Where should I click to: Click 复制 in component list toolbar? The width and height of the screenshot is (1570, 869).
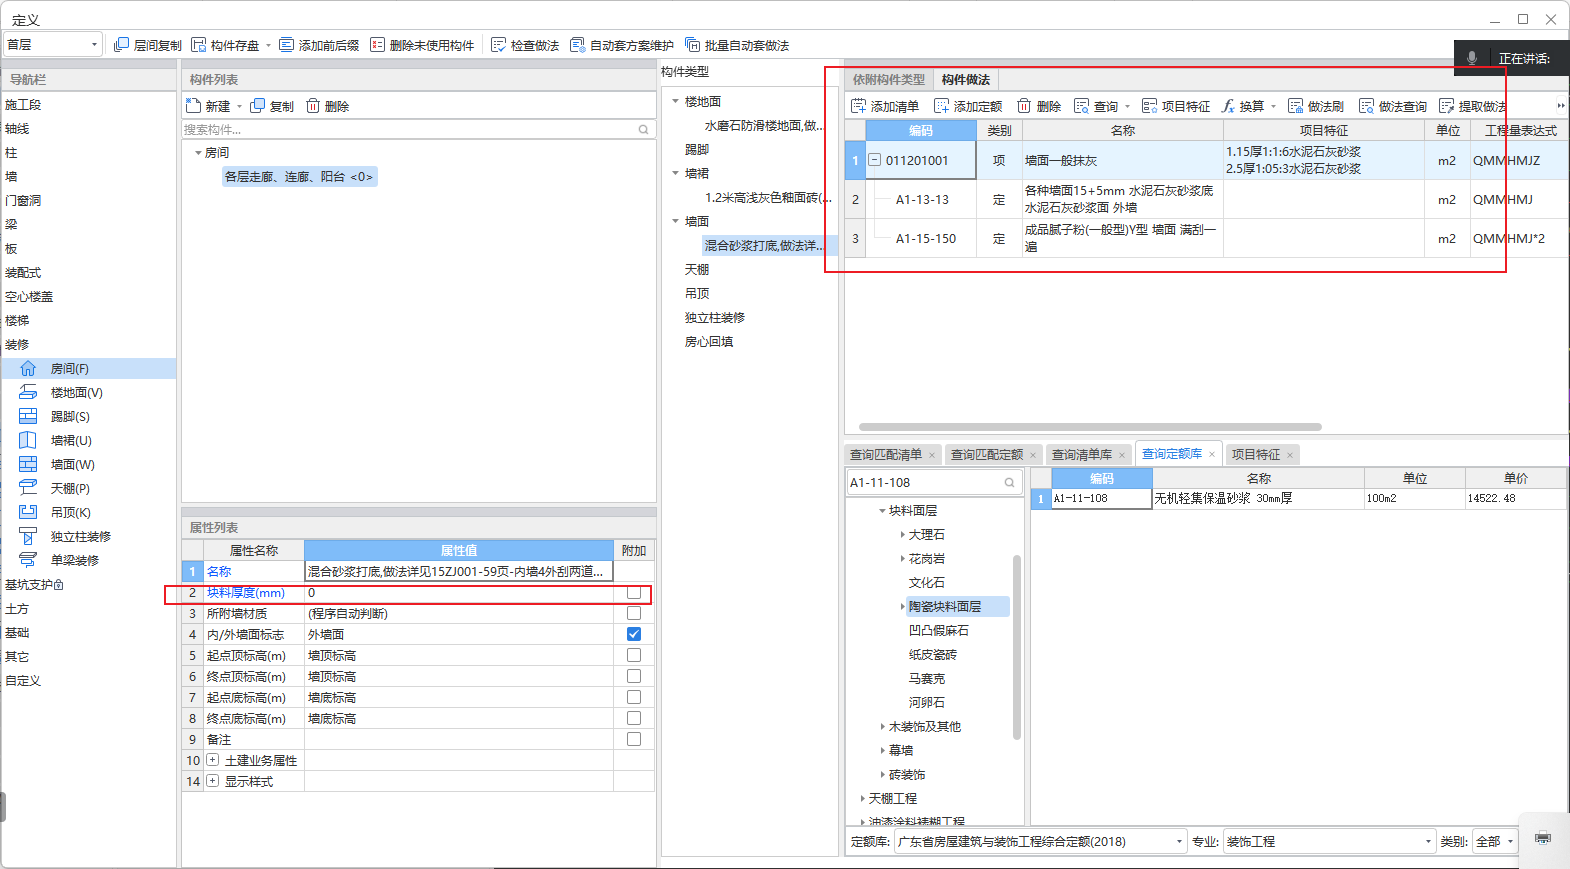(272, 106)
